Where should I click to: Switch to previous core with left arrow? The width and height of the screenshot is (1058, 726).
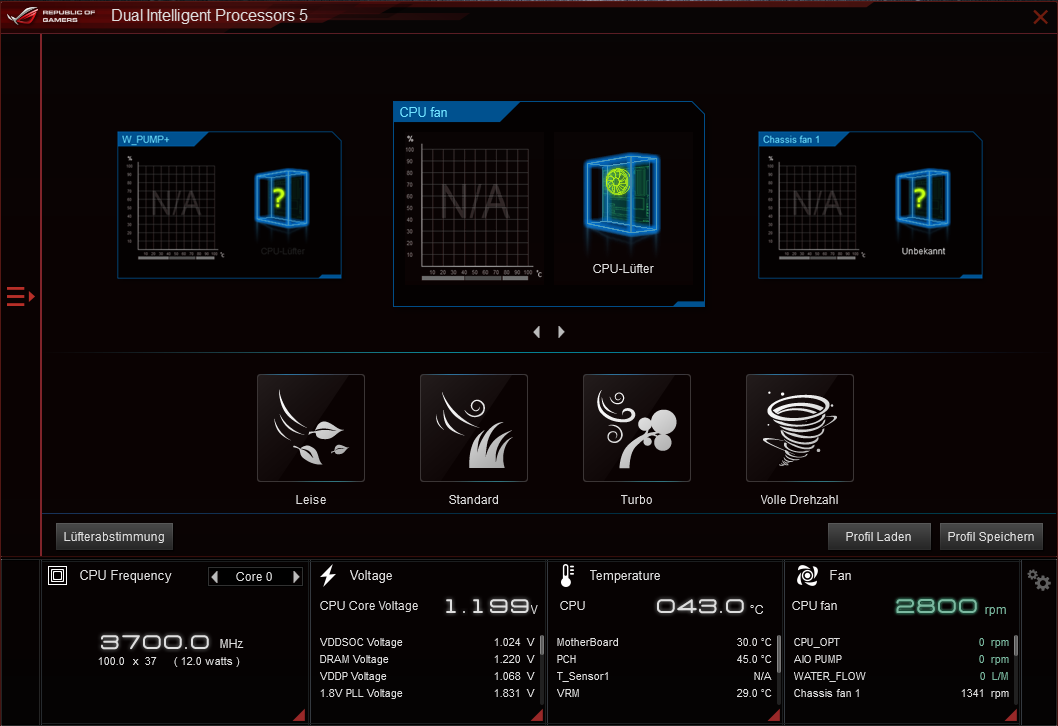(x=215, y=577)
